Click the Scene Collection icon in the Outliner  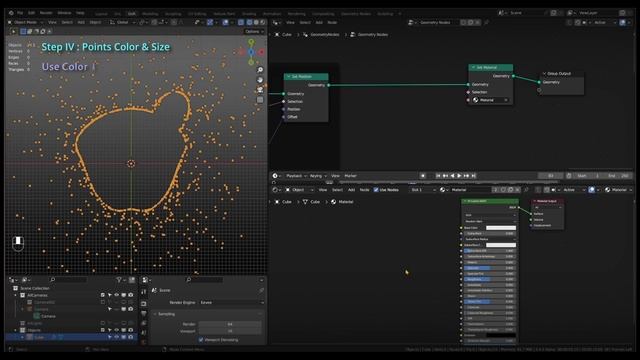(x=16, y=288)
